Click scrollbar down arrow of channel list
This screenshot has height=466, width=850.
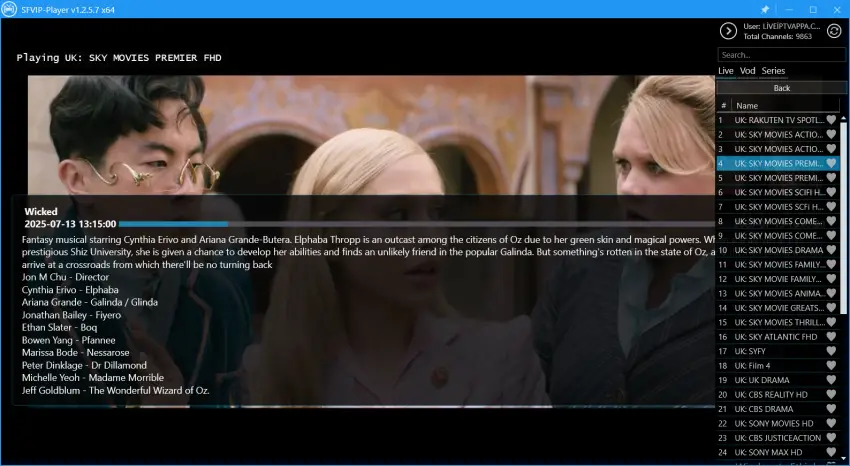click(843, 458)
